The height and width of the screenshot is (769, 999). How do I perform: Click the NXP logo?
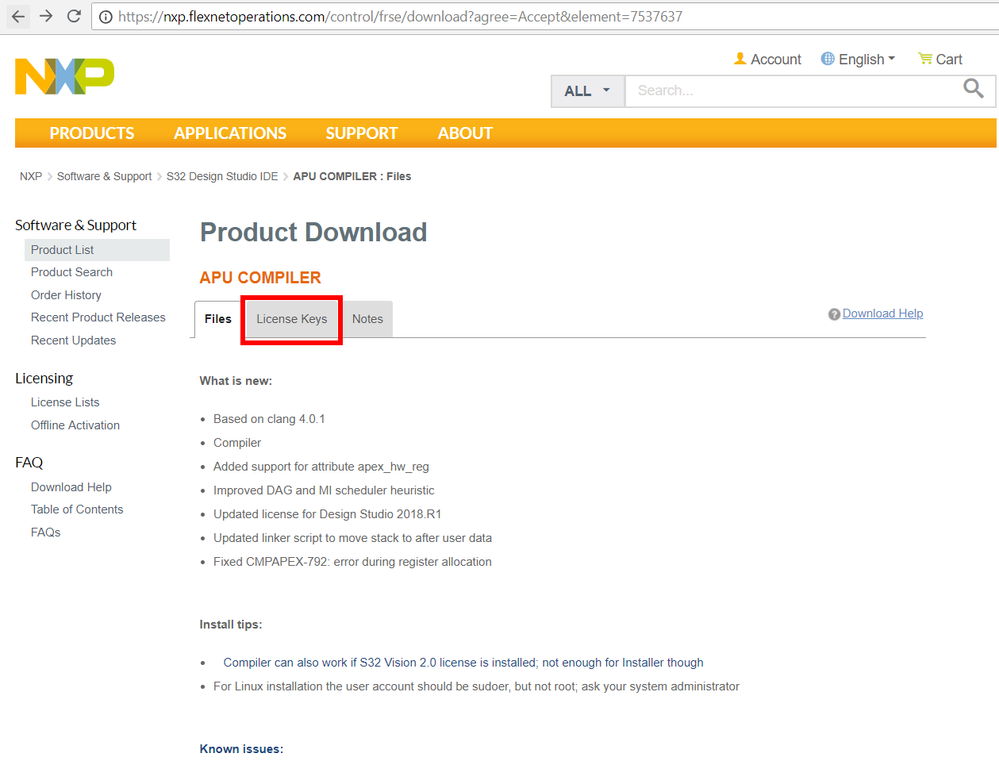(x=65, y=76)
